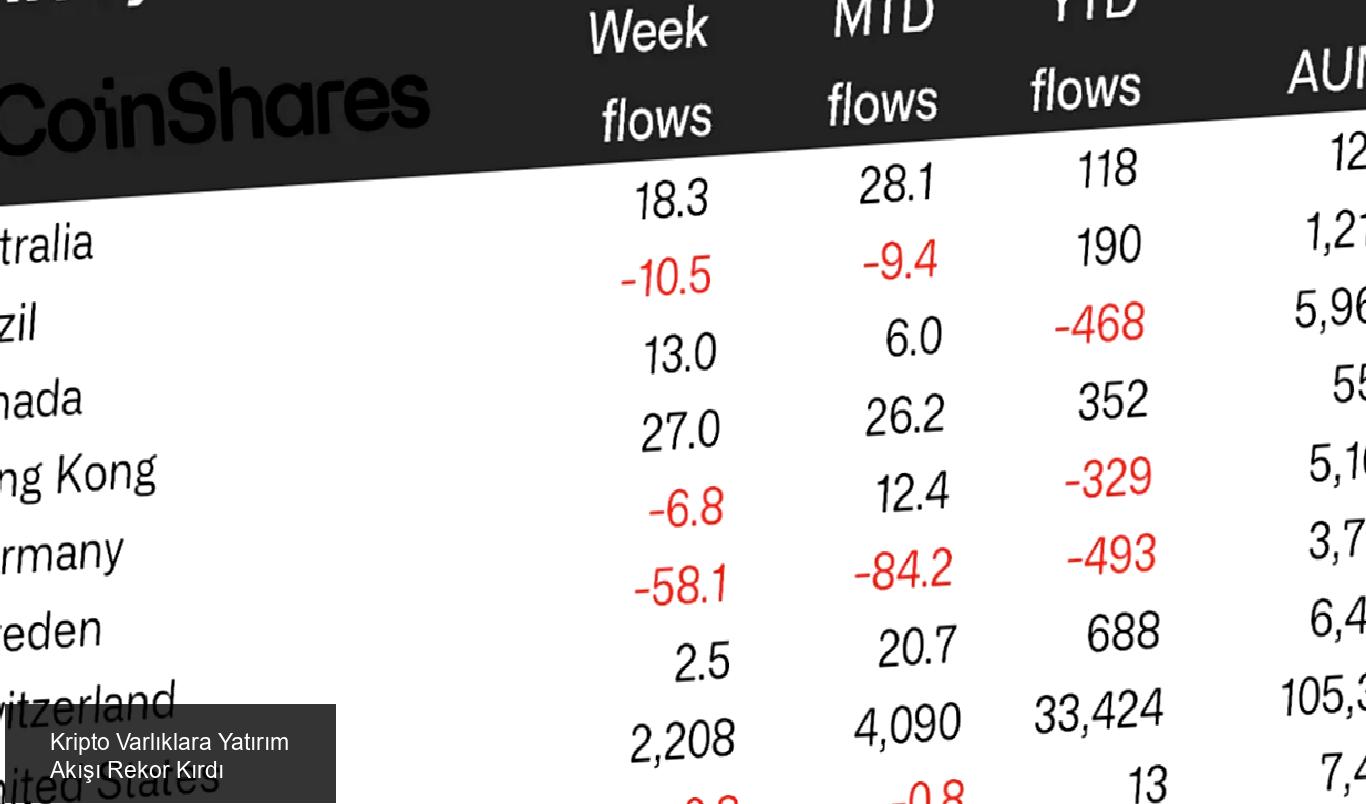Viewport: 1366px width, 804px height.
Task: Select the 26.2 MTD flow value
Action: (904, 415)
